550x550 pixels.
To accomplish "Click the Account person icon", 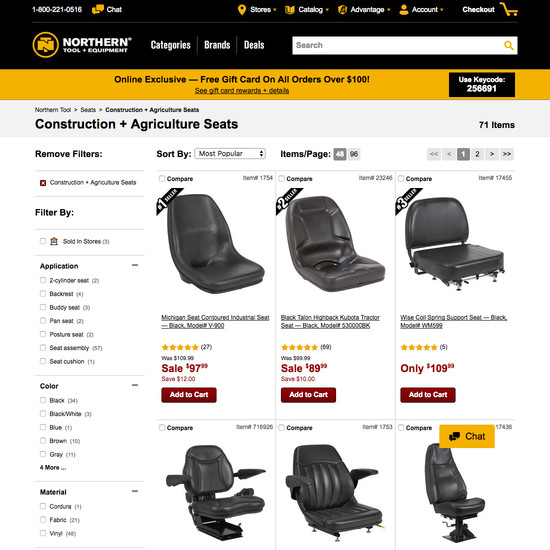I will tap(404, 9).
